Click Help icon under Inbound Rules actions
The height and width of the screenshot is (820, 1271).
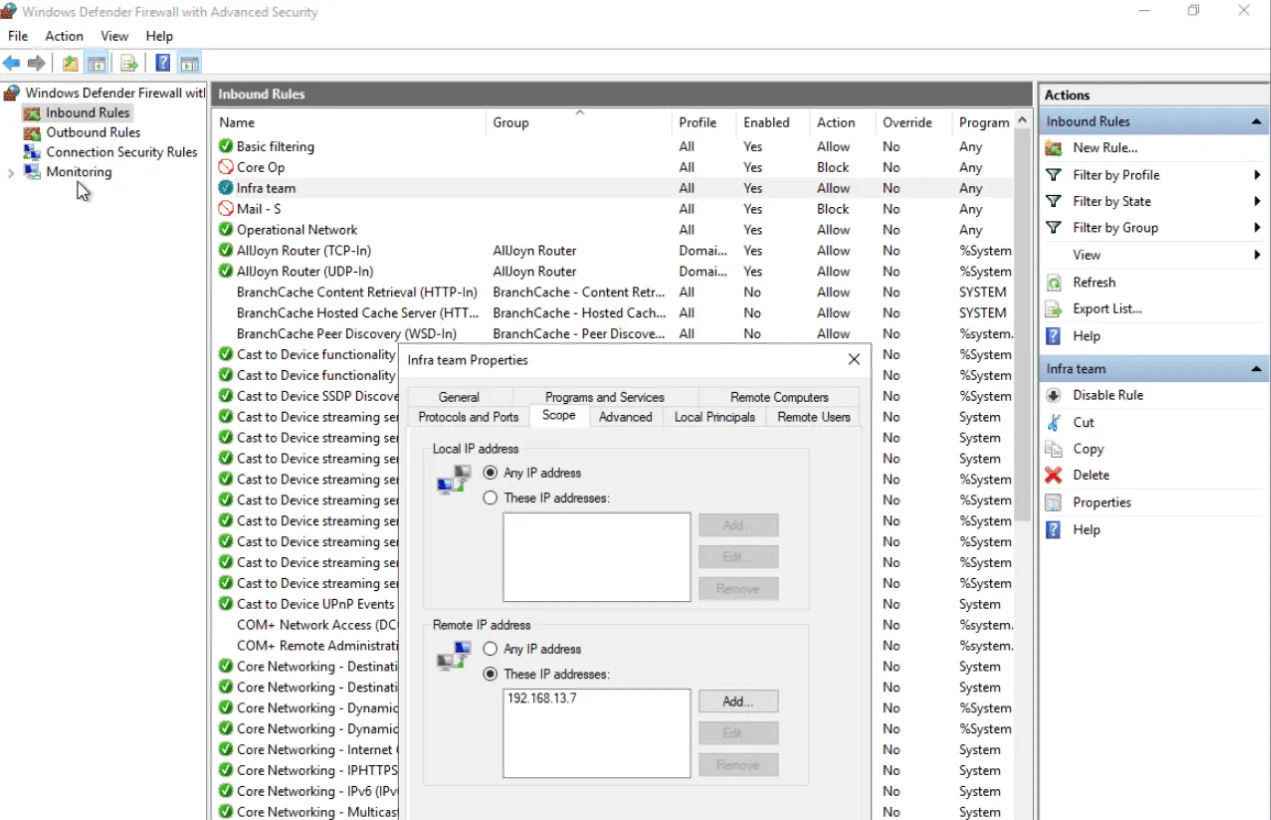[1053, 336]
